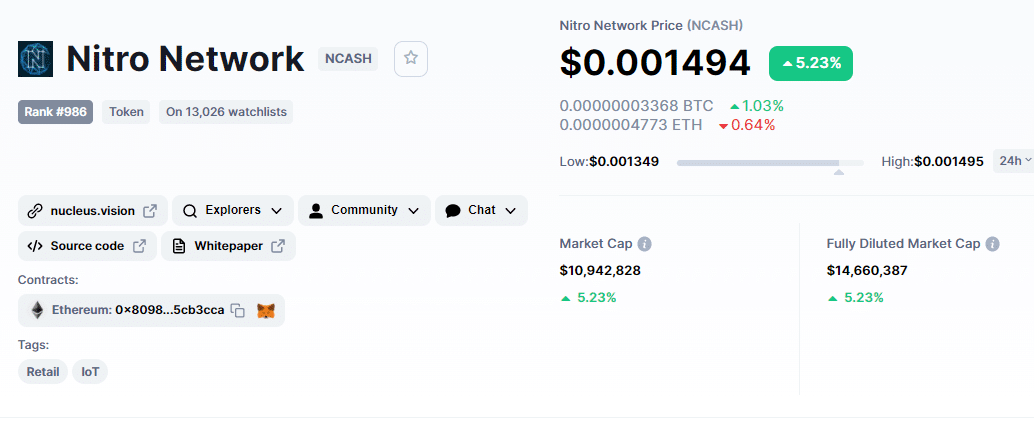Show Market Cap info tooltip icon

644,244
